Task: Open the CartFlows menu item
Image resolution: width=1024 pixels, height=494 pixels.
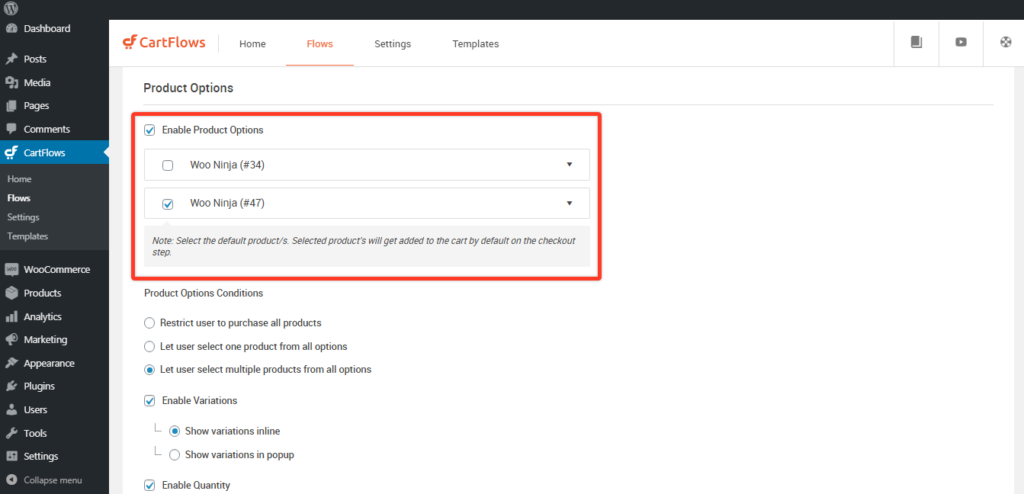Action: 44,153
